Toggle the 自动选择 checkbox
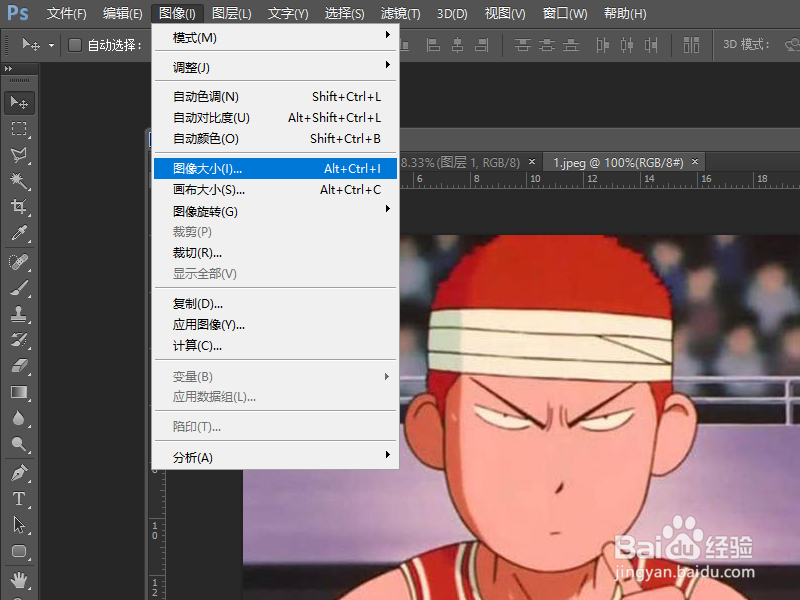This screenshot has height=600, width=800. pyautogui.click(x=75, y=45)
